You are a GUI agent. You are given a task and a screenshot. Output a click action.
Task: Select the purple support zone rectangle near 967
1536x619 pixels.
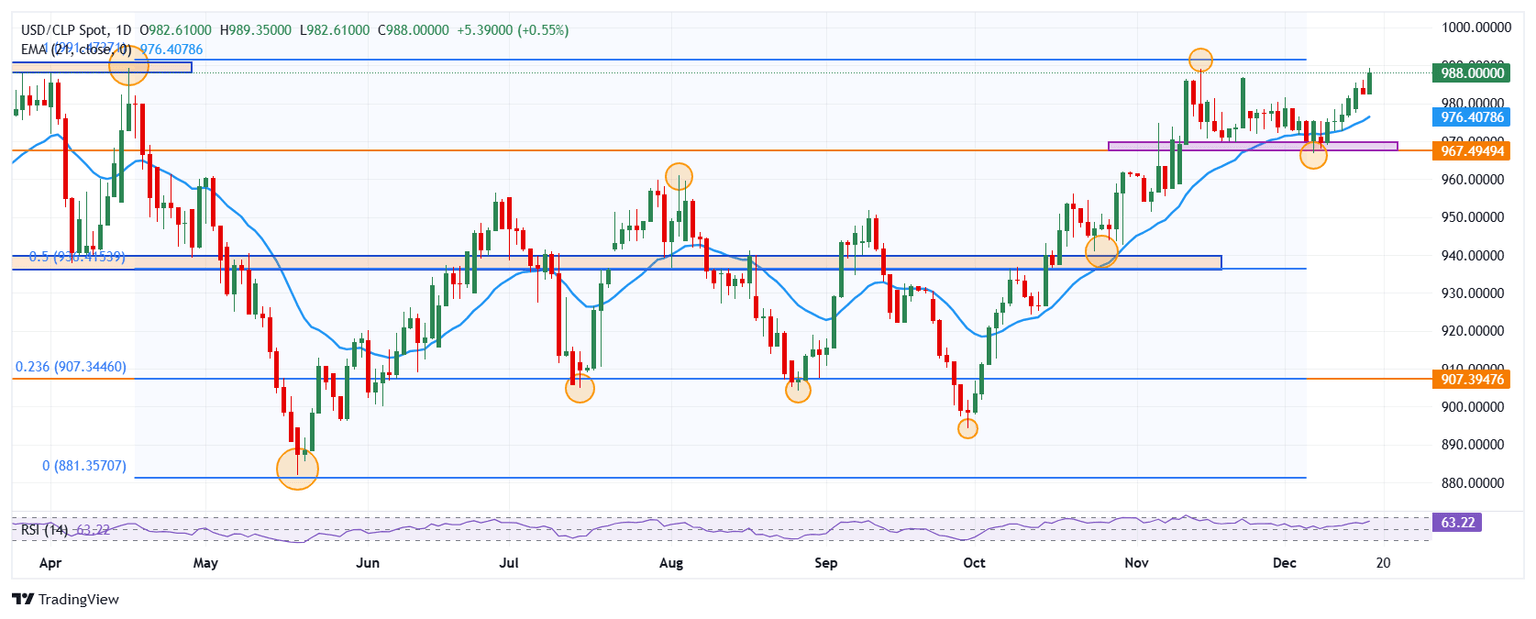pyautogui.click(x=1252, y=146)
